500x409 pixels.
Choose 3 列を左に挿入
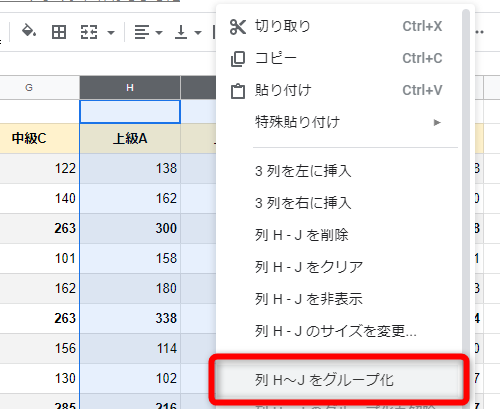[339, 171]
